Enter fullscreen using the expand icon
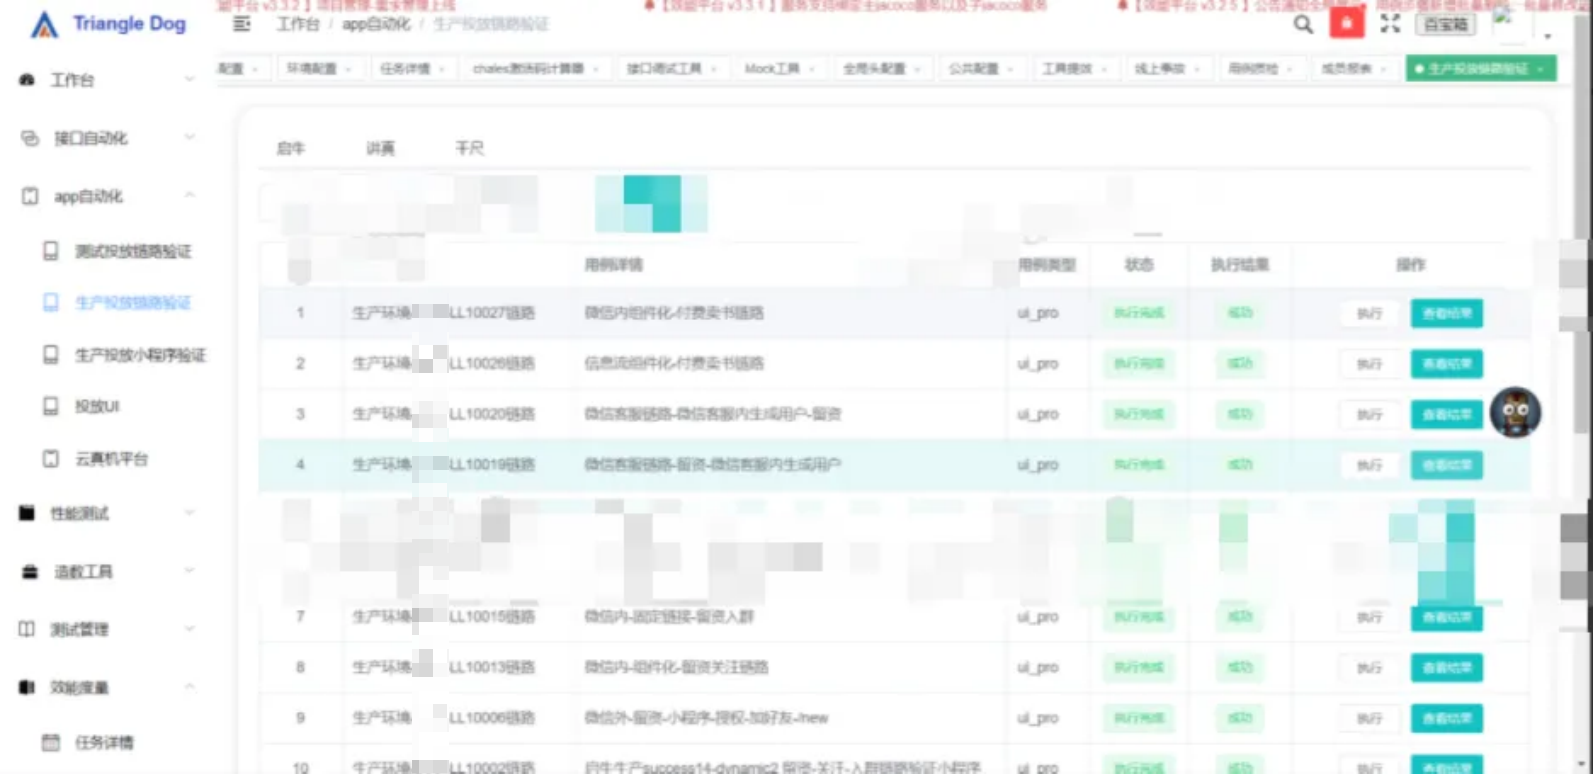The width and height of the screenshot is (1593, 774). (x=1390, y=24)
